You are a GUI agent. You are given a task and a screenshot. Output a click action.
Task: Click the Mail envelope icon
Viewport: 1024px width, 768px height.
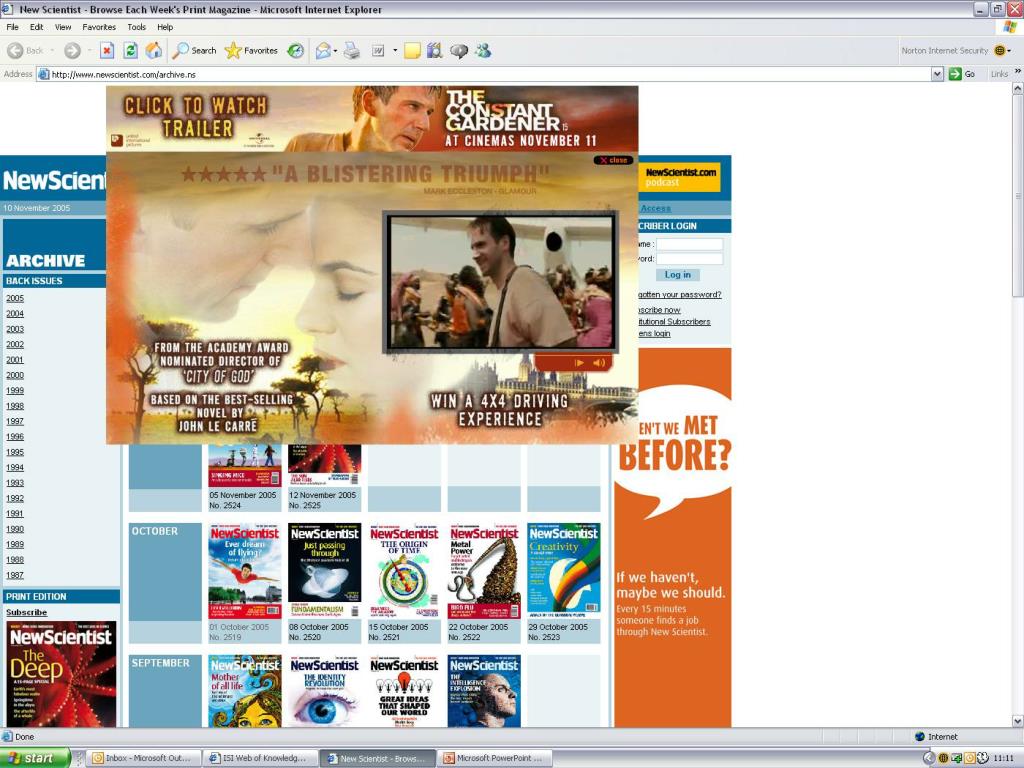pos(323,50)
